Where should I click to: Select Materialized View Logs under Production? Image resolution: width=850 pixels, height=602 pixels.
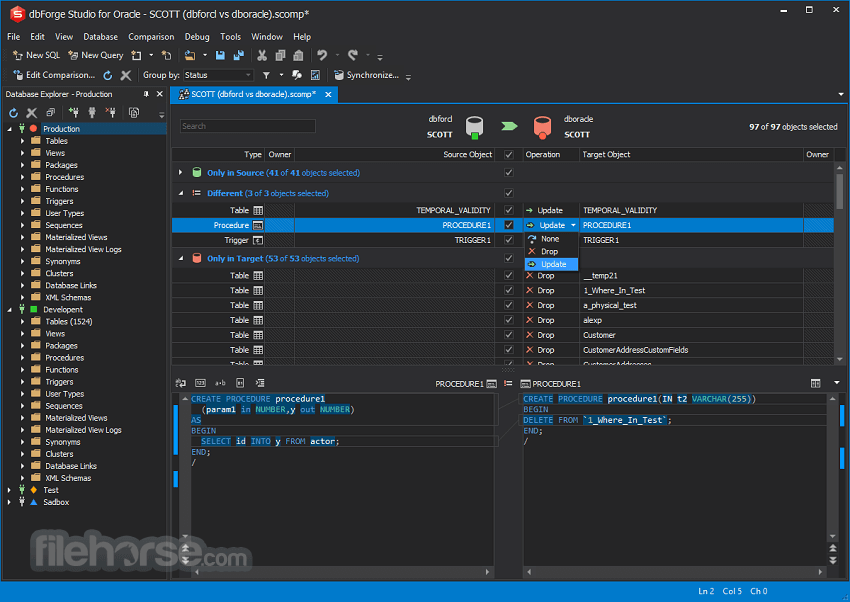point(83,249)
